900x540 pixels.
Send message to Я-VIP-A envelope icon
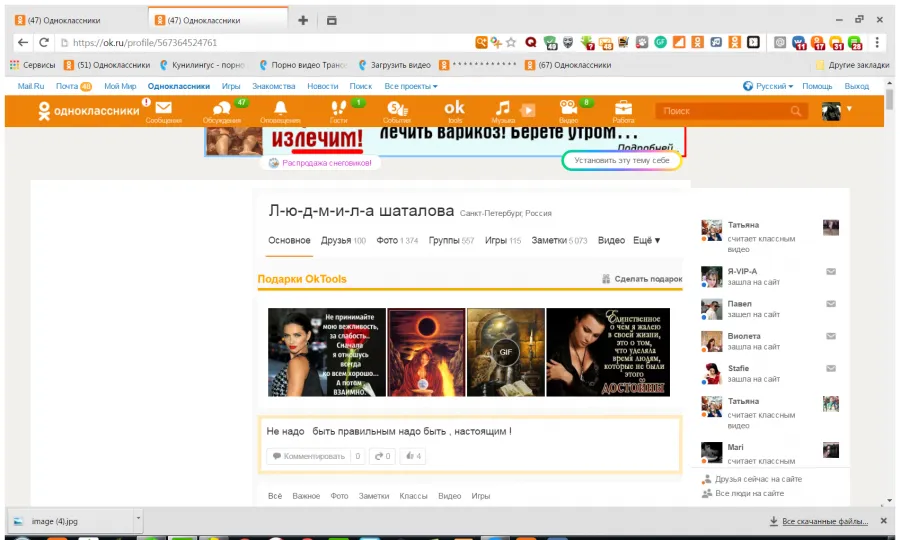831,271
